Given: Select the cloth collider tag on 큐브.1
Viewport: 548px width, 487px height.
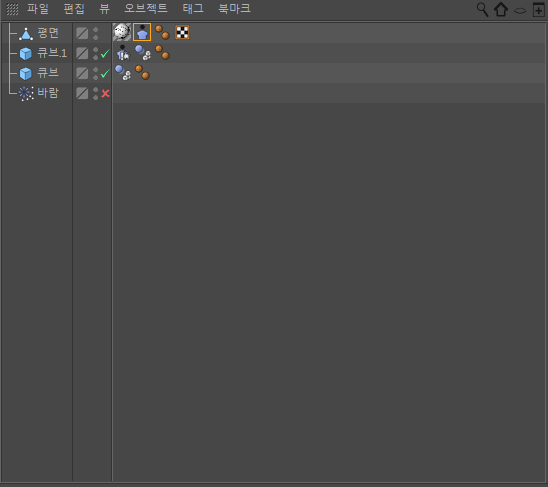Looking at the screenshot, I should 123,53.
